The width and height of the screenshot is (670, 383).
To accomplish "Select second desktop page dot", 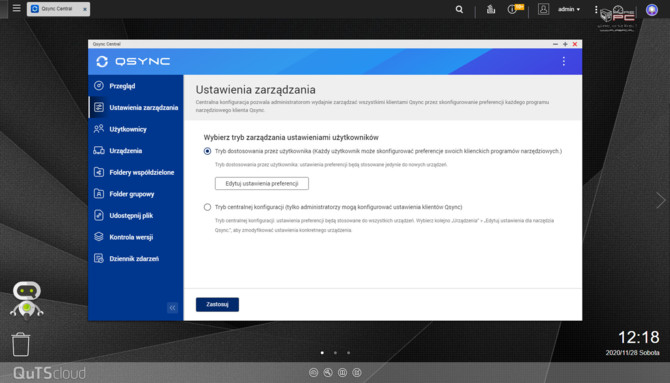I will pos(335,353).
